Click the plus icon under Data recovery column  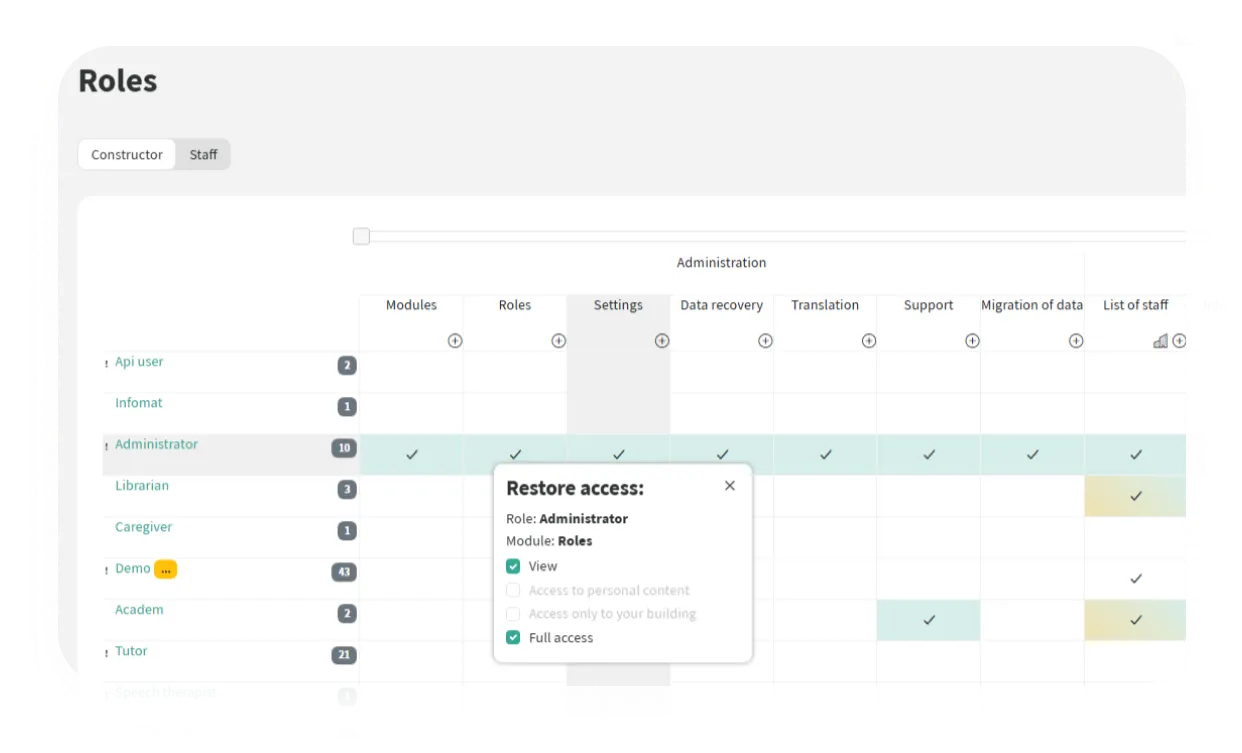tap(765, 341)
